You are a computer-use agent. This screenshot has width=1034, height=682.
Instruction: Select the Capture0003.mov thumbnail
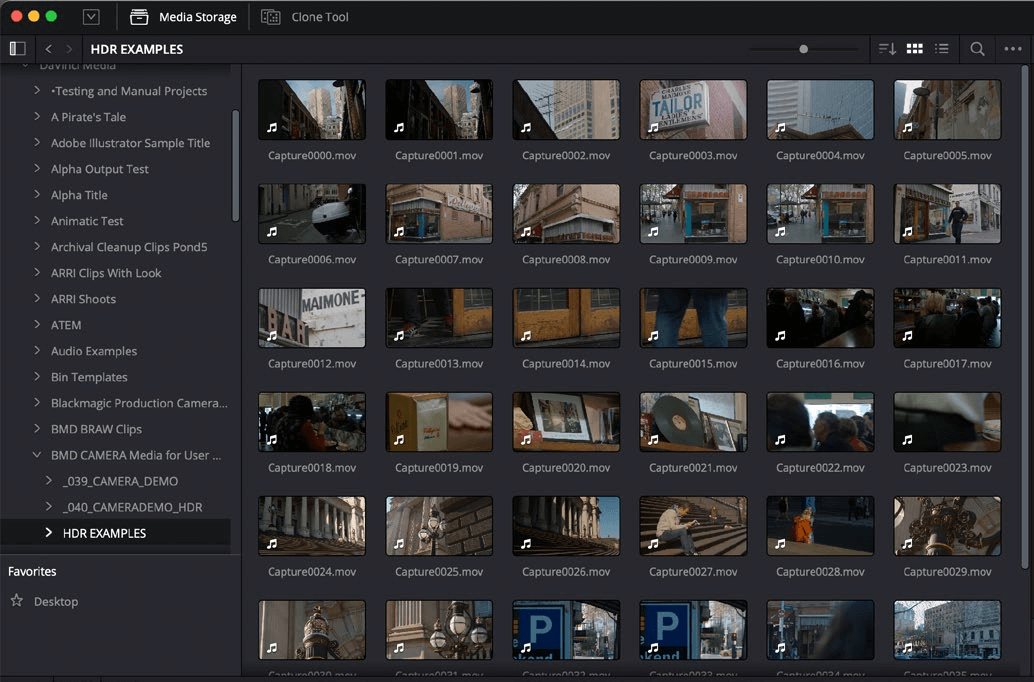pos(693,109)
